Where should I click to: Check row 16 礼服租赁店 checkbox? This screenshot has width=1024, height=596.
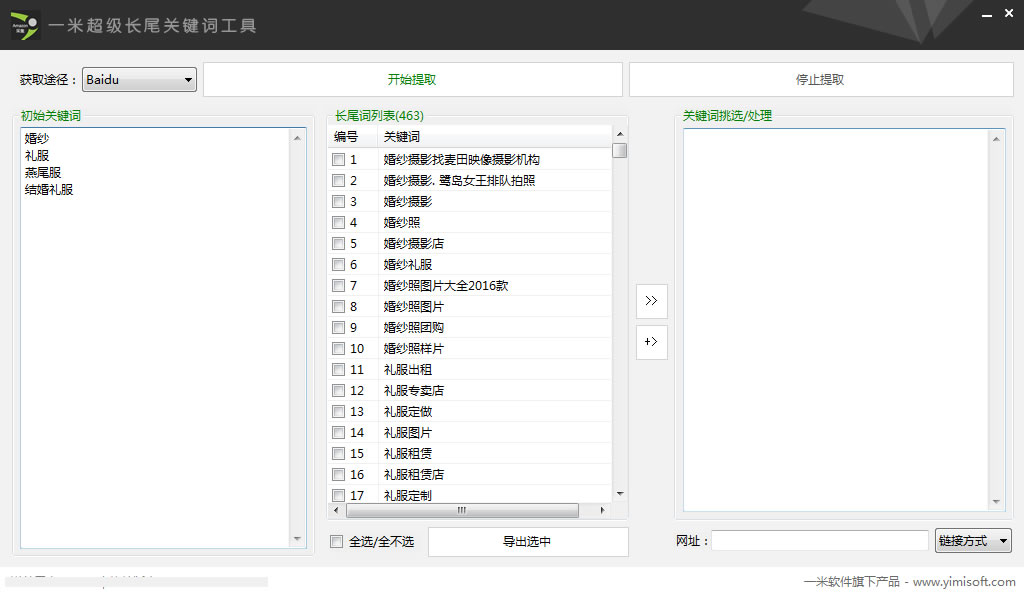pos(338,475)
